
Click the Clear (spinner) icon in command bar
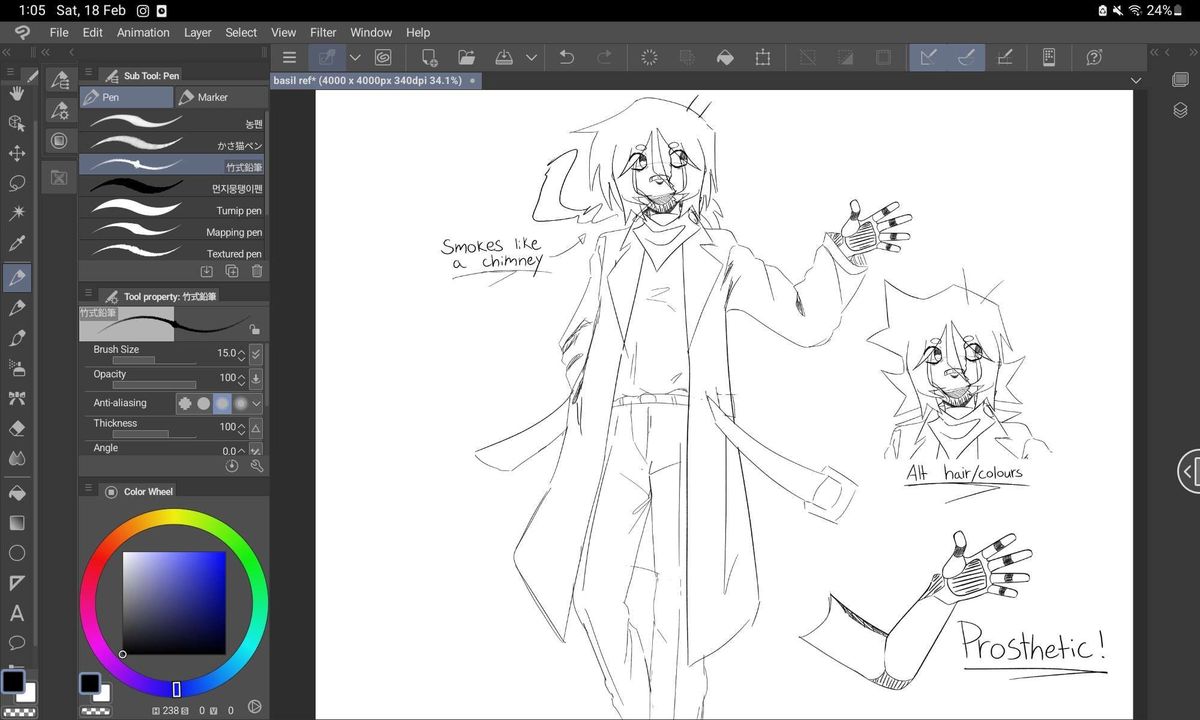click(x=649, y=57)
